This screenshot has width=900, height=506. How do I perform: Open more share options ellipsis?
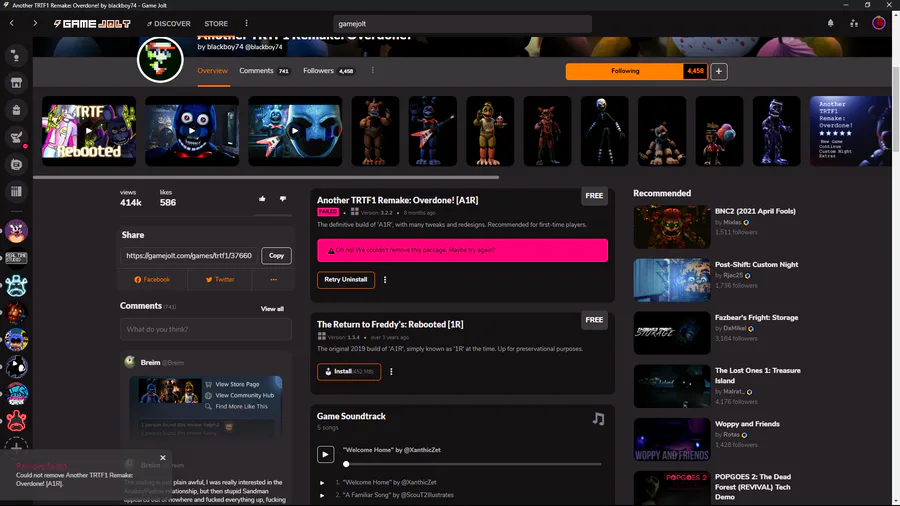[x=274, y=279]
